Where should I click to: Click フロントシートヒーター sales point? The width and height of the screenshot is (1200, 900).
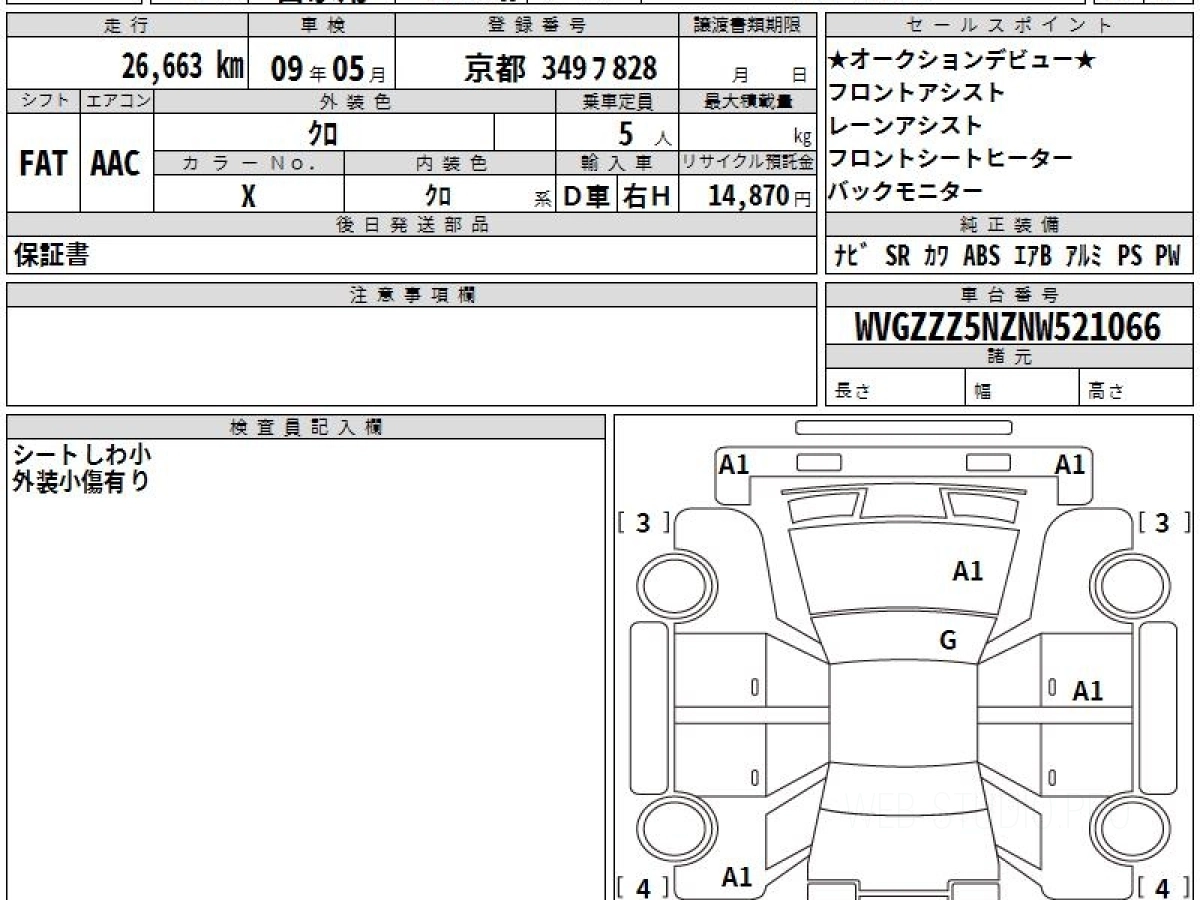click(x=951, y=158)
